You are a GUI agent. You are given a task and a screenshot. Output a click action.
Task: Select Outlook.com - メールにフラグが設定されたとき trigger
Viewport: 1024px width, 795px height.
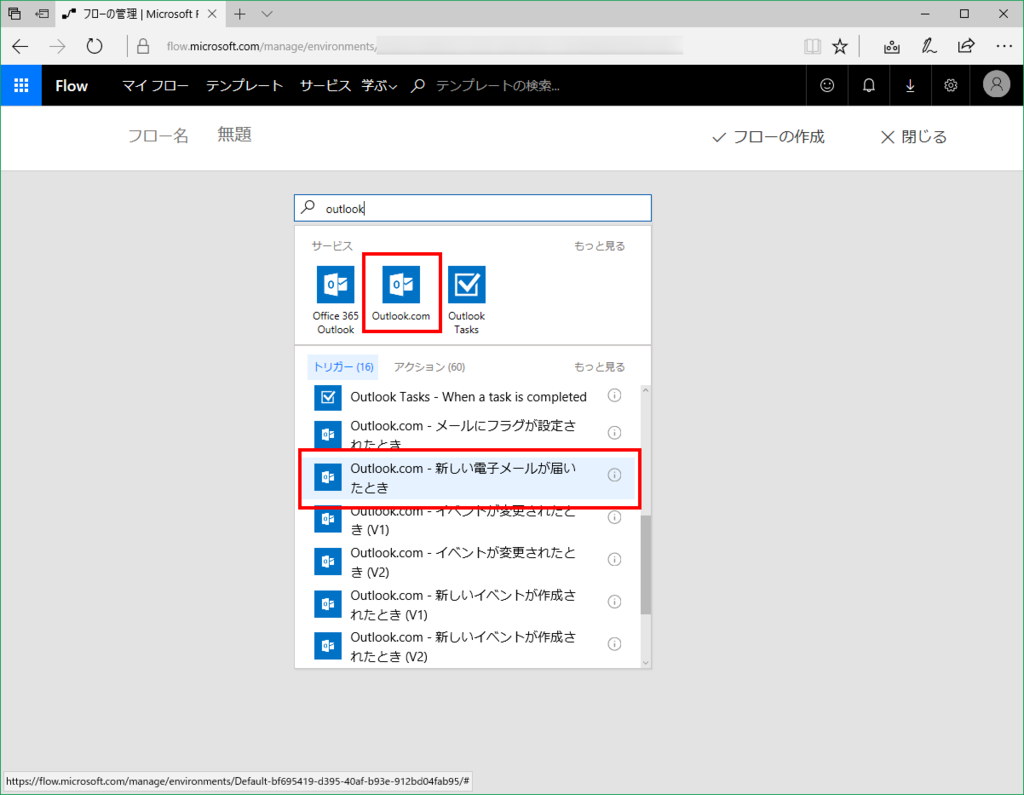[468, 432]
